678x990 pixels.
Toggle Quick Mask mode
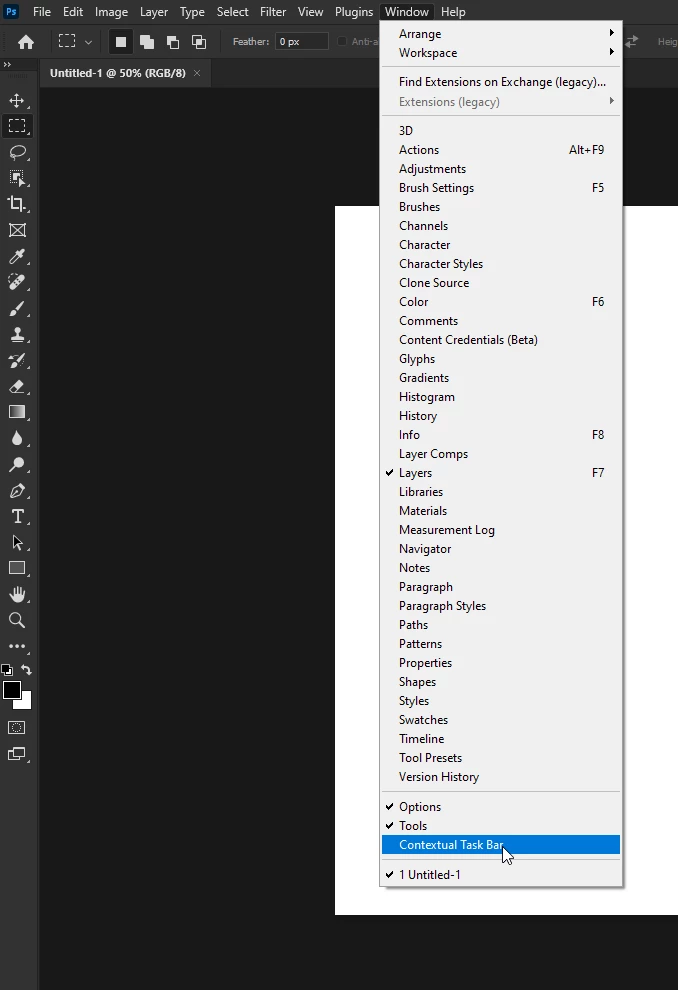point(16,728)
